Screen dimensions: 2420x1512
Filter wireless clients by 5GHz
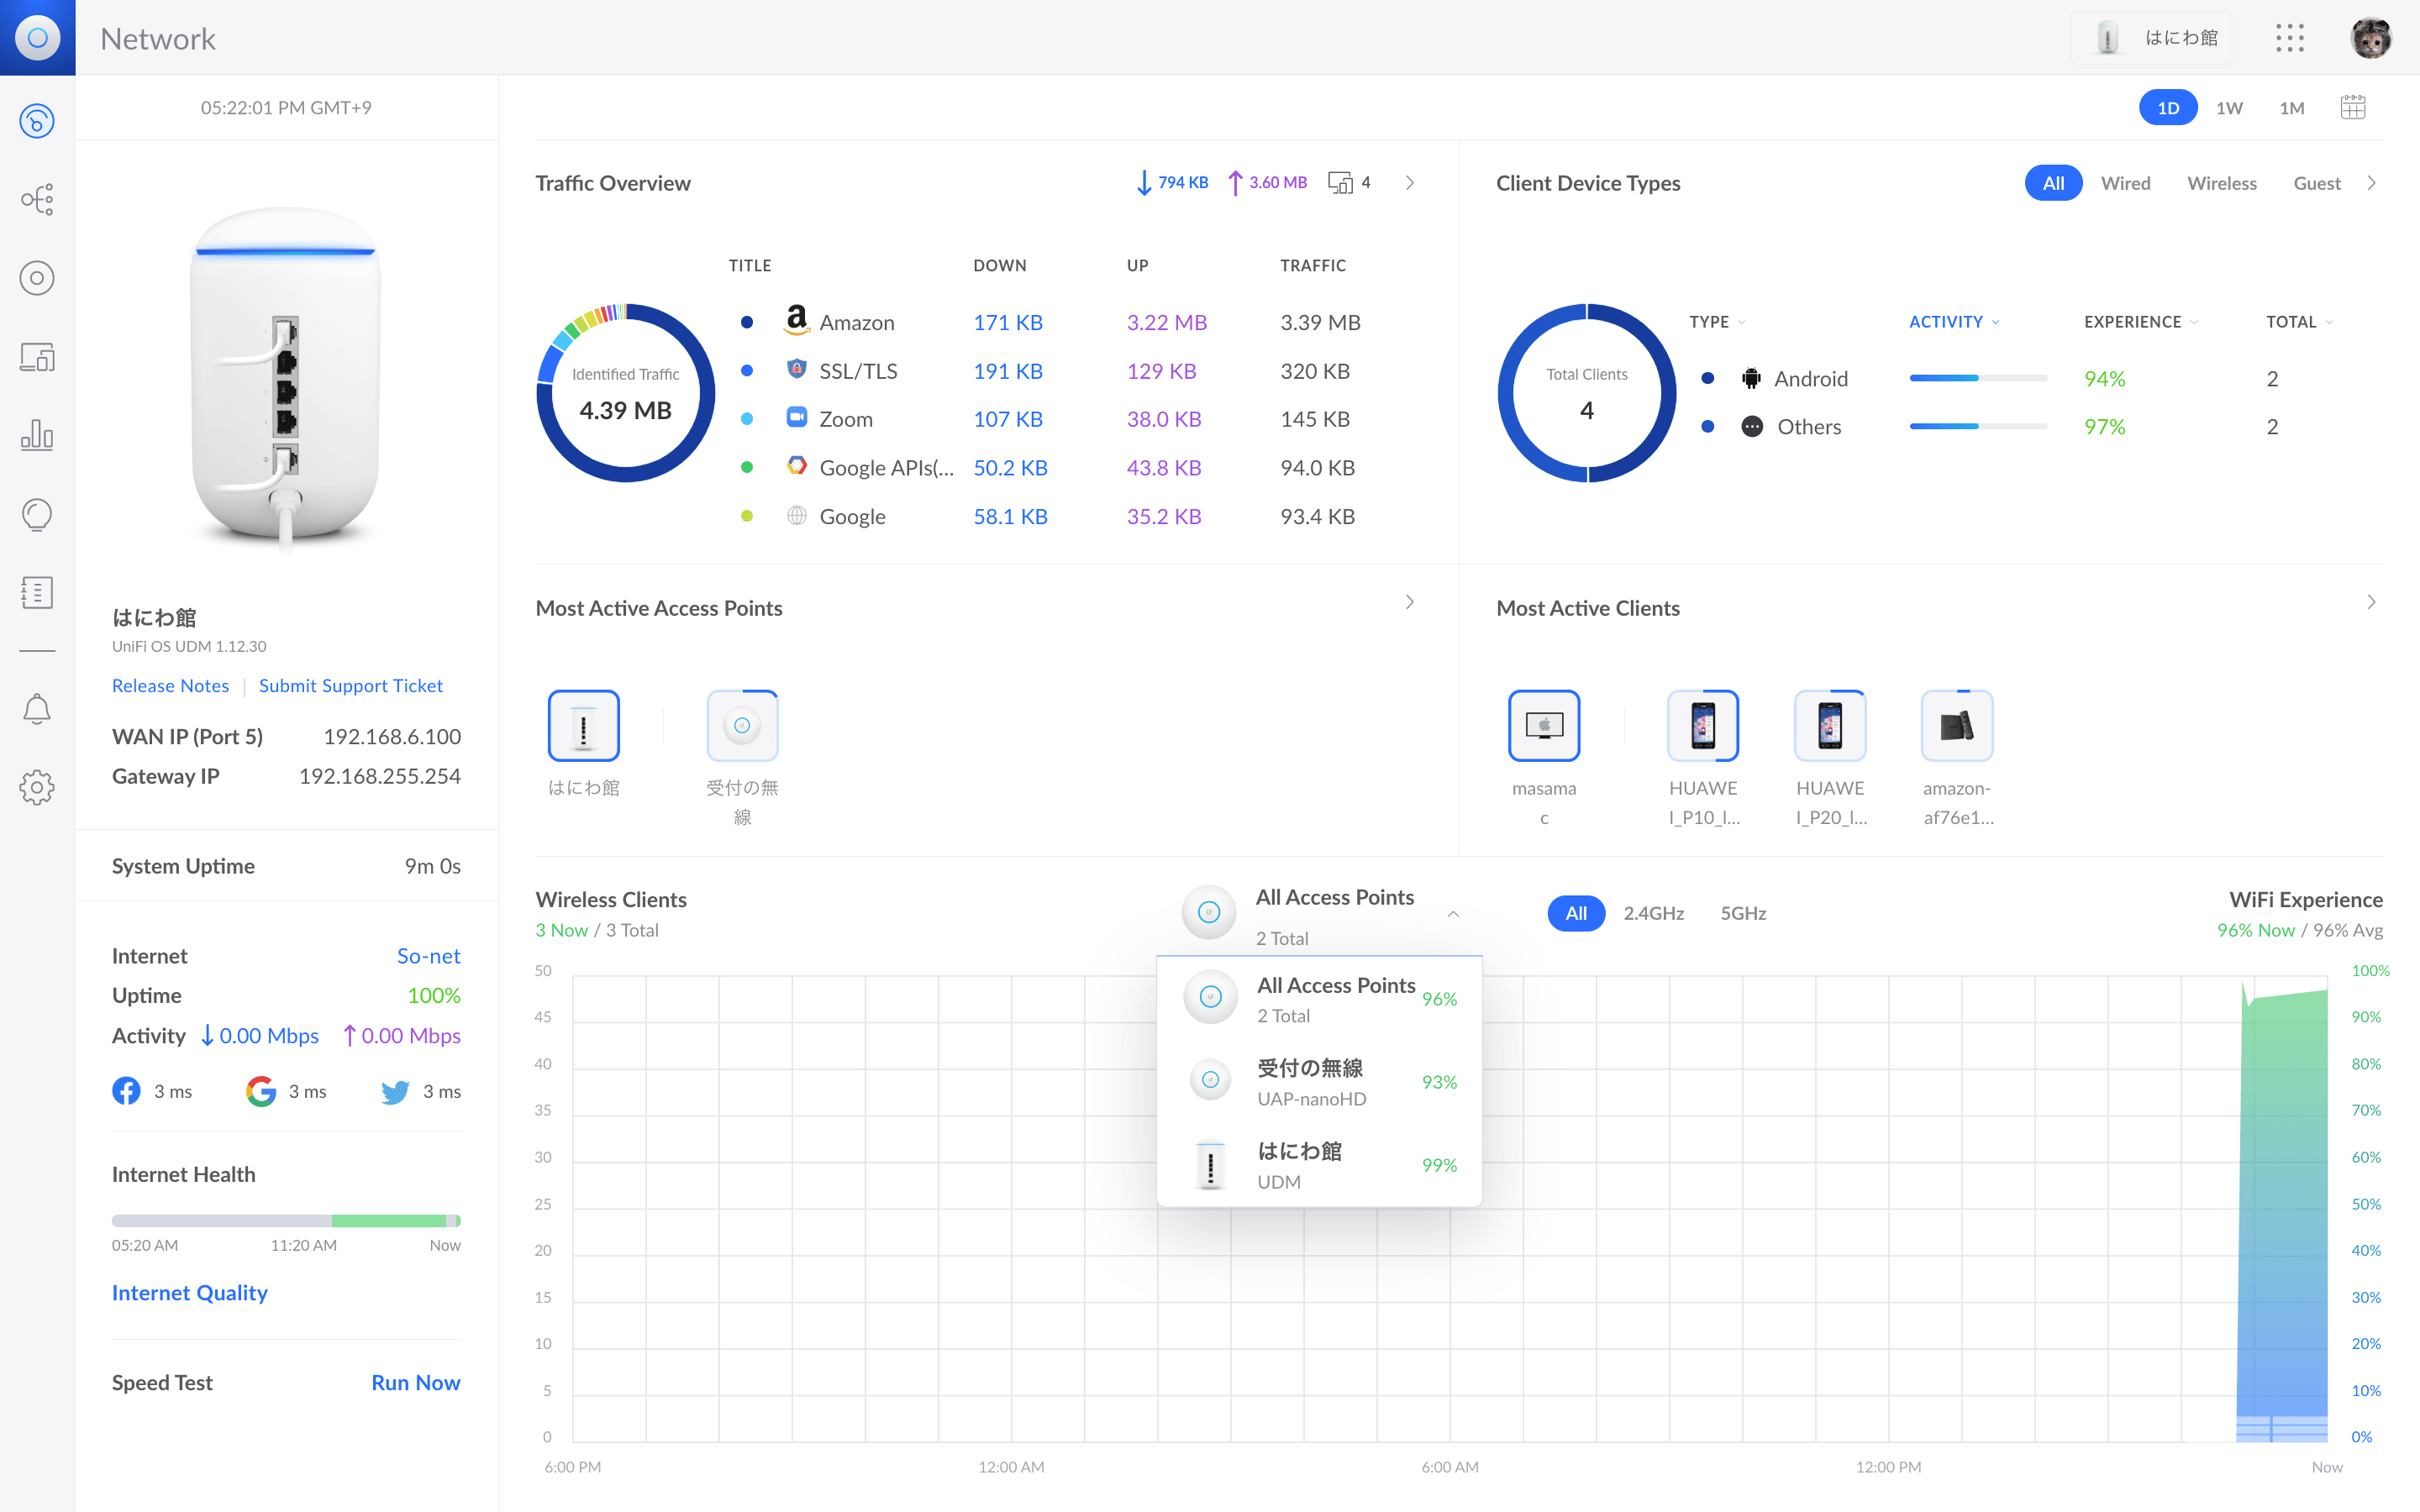tap(1743, 913)
